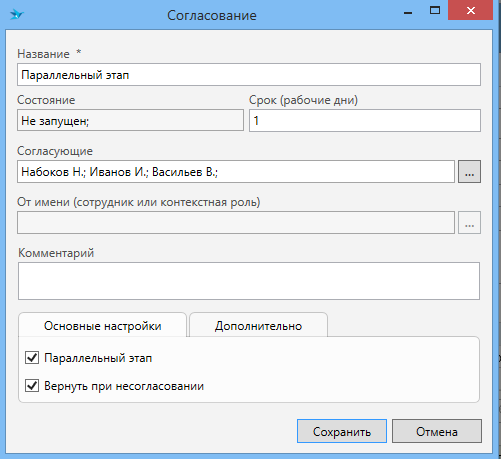Uncheck Вернуть при несогласовании checkbox

pyautogui.click(x=32, y=386)
